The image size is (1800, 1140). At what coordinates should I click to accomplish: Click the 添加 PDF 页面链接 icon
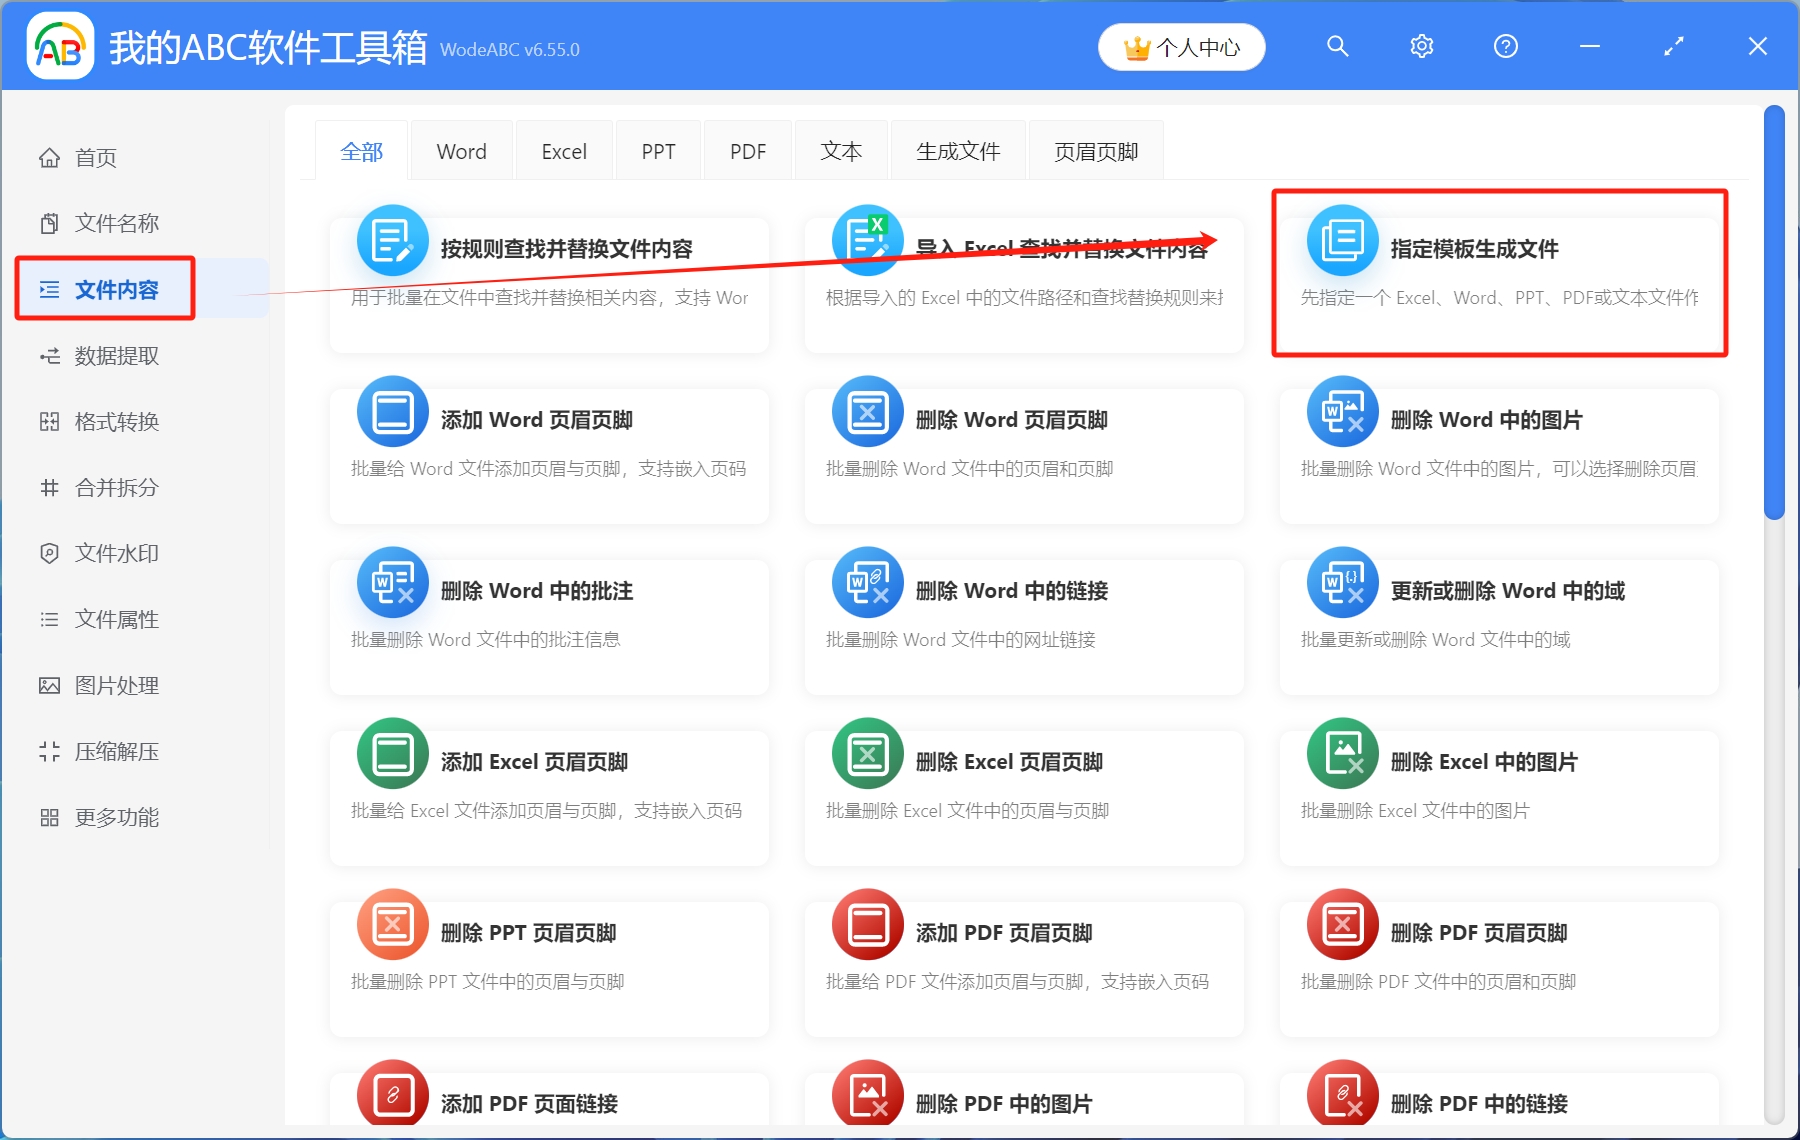click(392, 1095)
